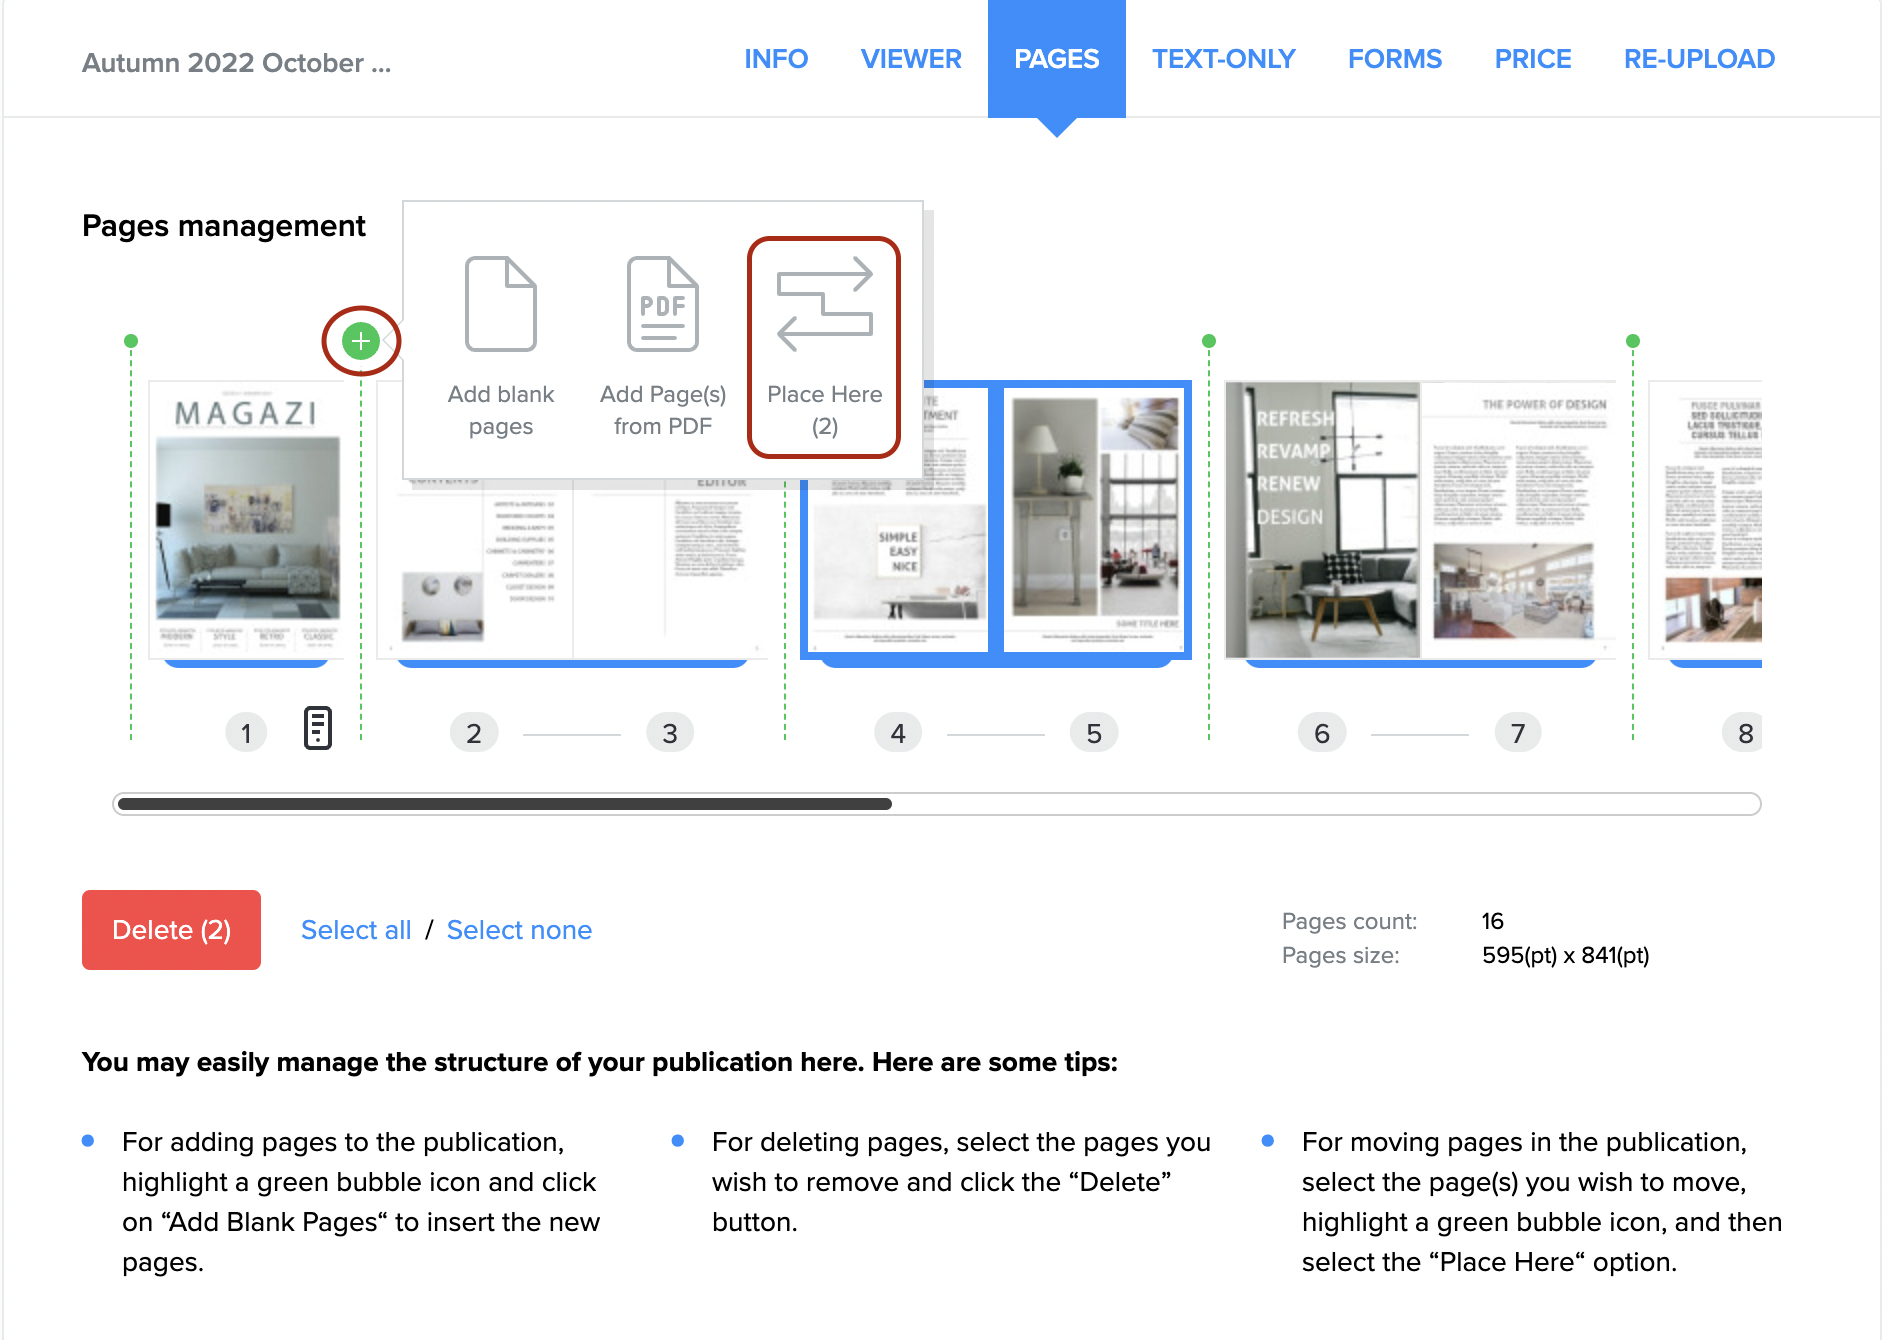Viewport: 1882px width, 1340px height.
Task: Switch to the VIEWER tab
Action: pos(910,59)
